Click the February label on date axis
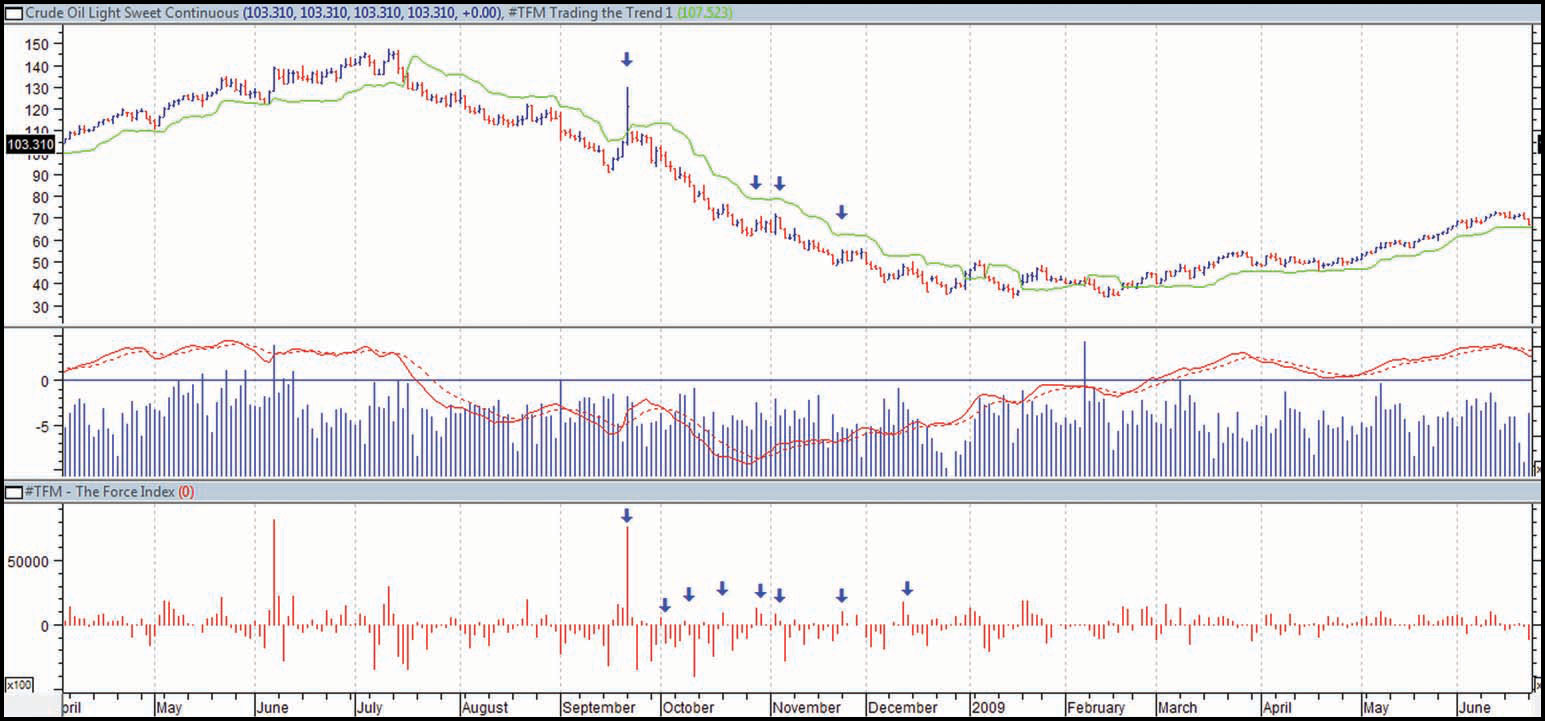The width and height of the screenshot is (1545, 721). (1097, 707)
